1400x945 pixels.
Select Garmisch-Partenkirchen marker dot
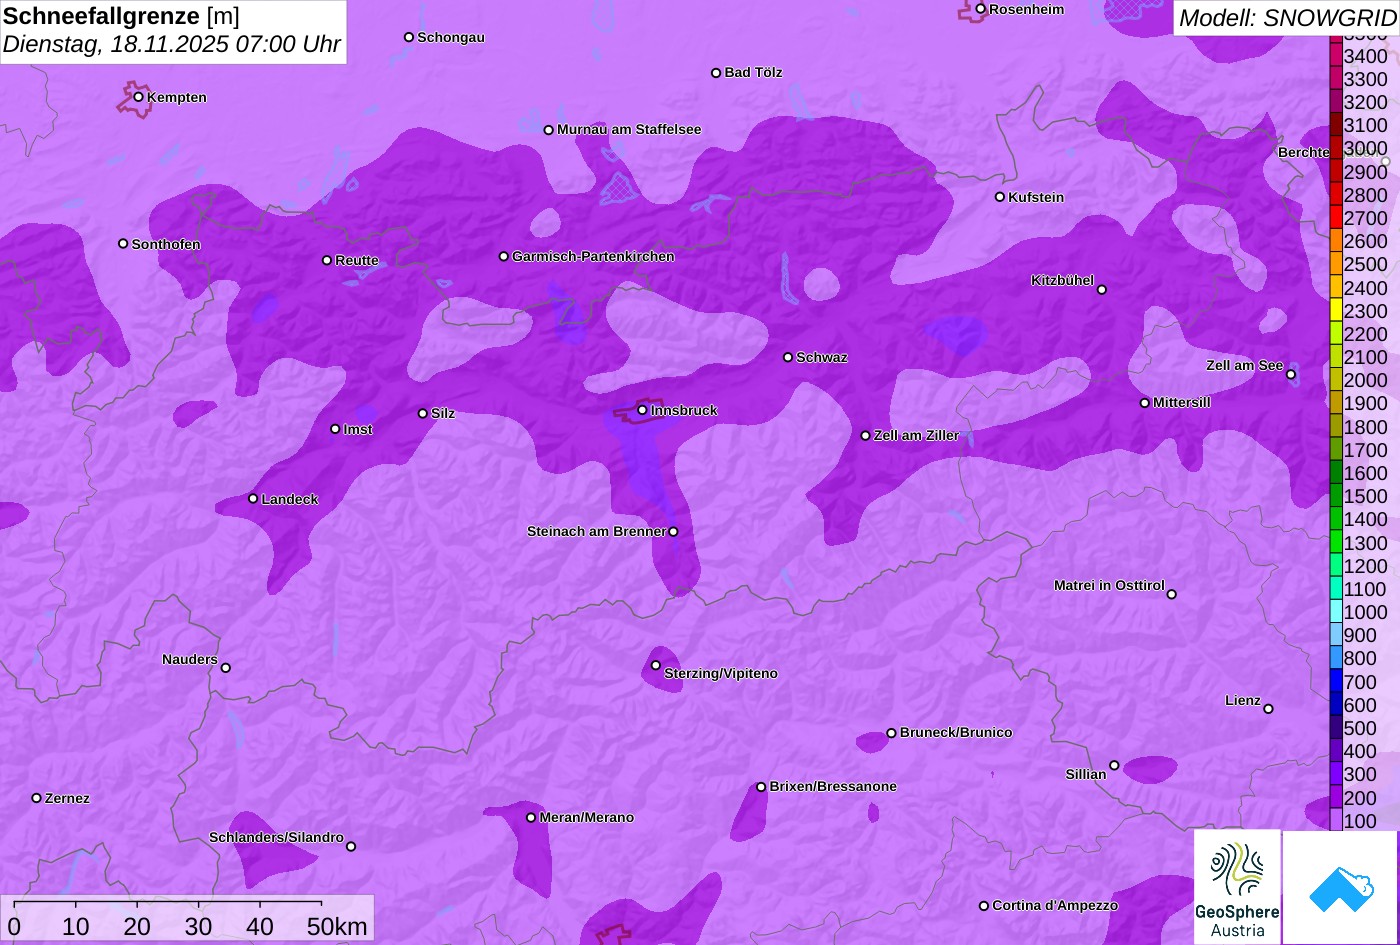click(x=504, y=257)
